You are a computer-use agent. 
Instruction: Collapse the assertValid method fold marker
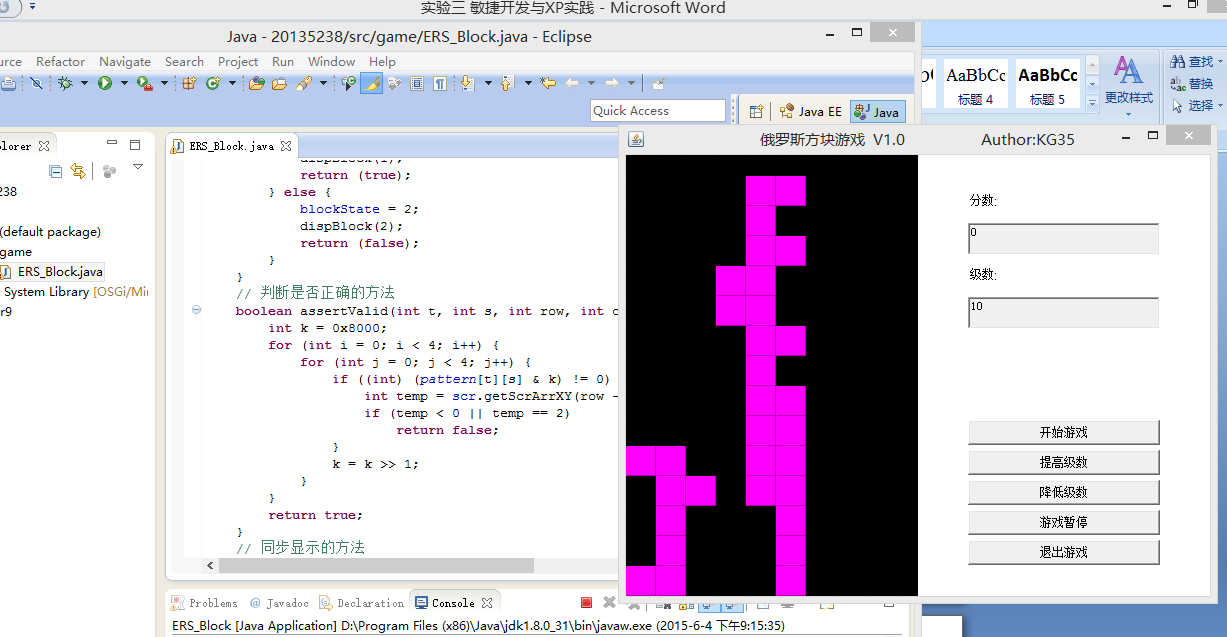click(x=198, y=311)
